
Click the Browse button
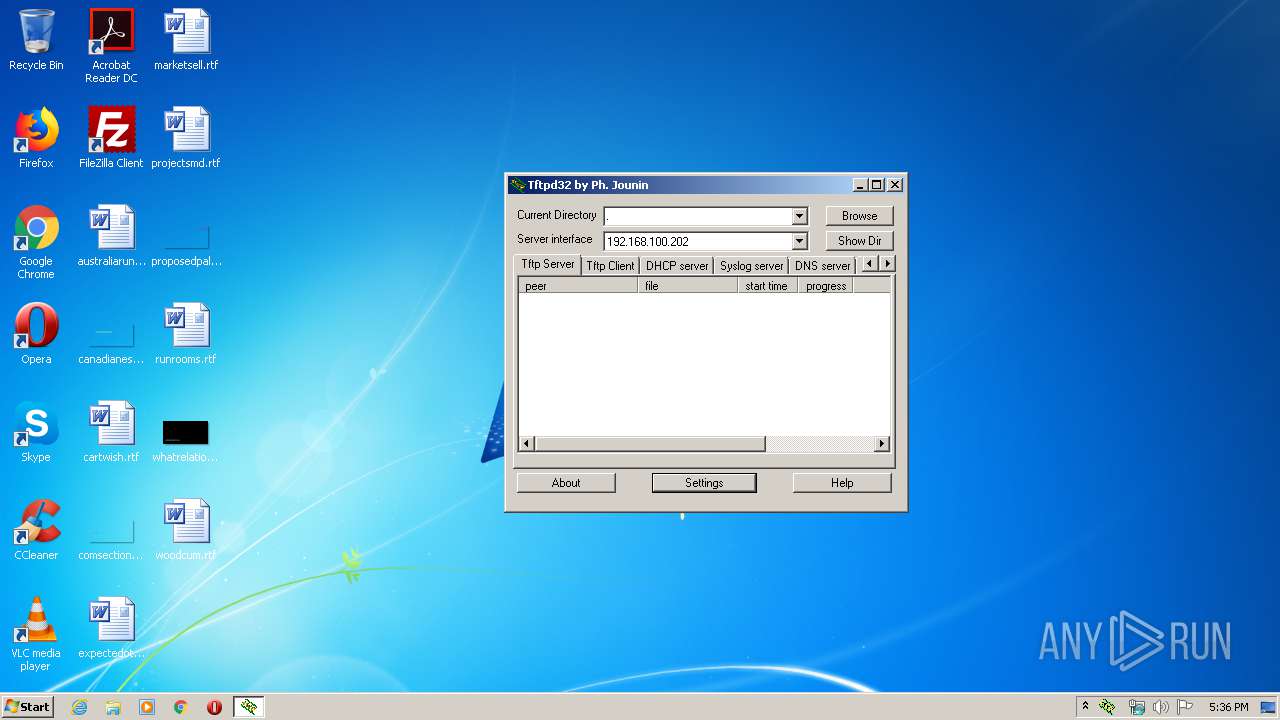point(859,216)
